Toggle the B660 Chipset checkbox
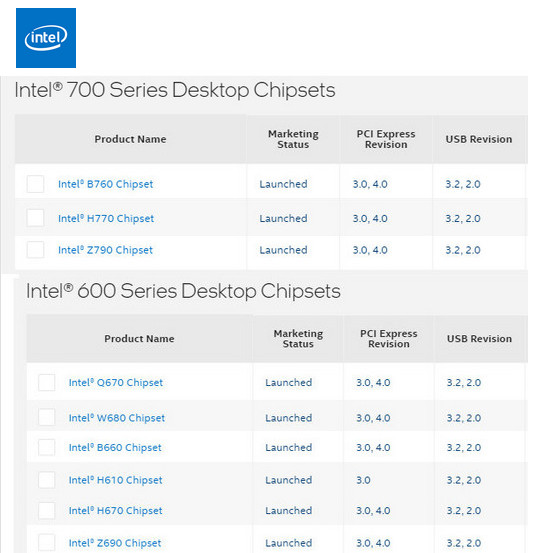 tap(47, 447)
